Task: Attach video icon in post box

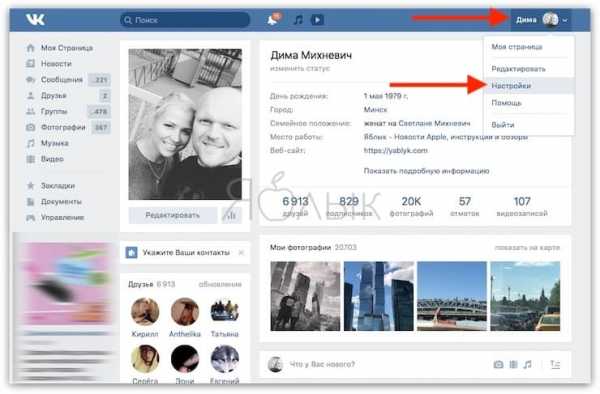Action: [514, 364]
